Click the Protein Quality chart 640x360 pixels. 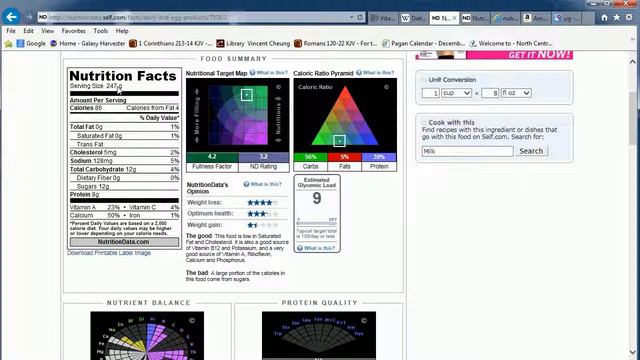point(319,336)
